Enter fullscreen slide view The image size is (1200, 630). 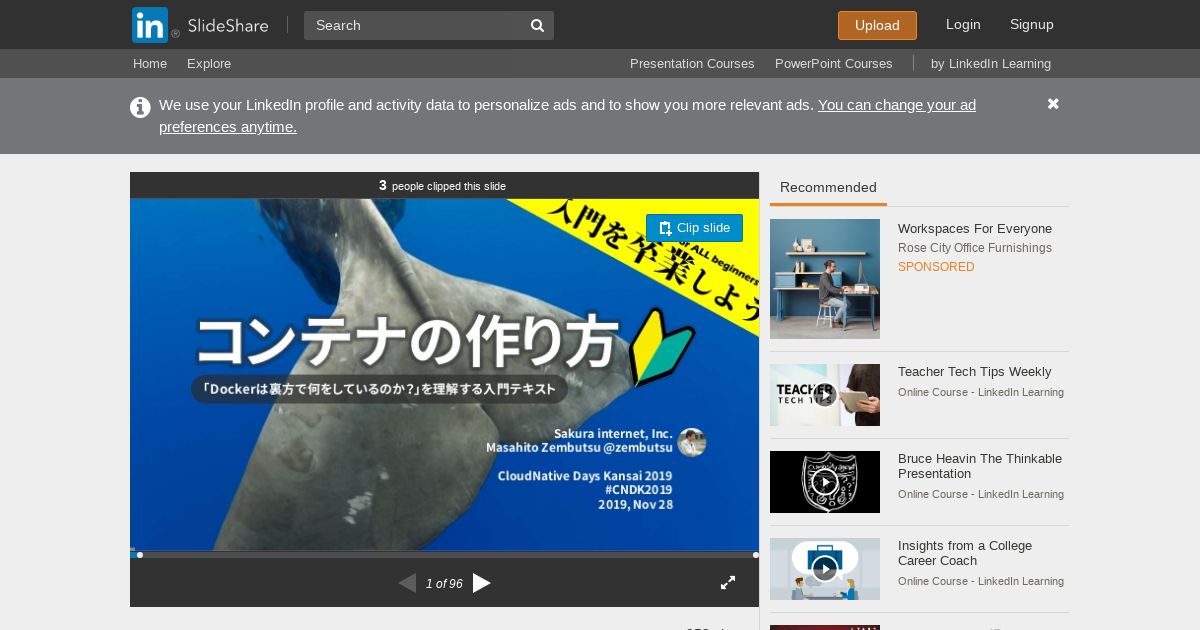pos(728,583)
